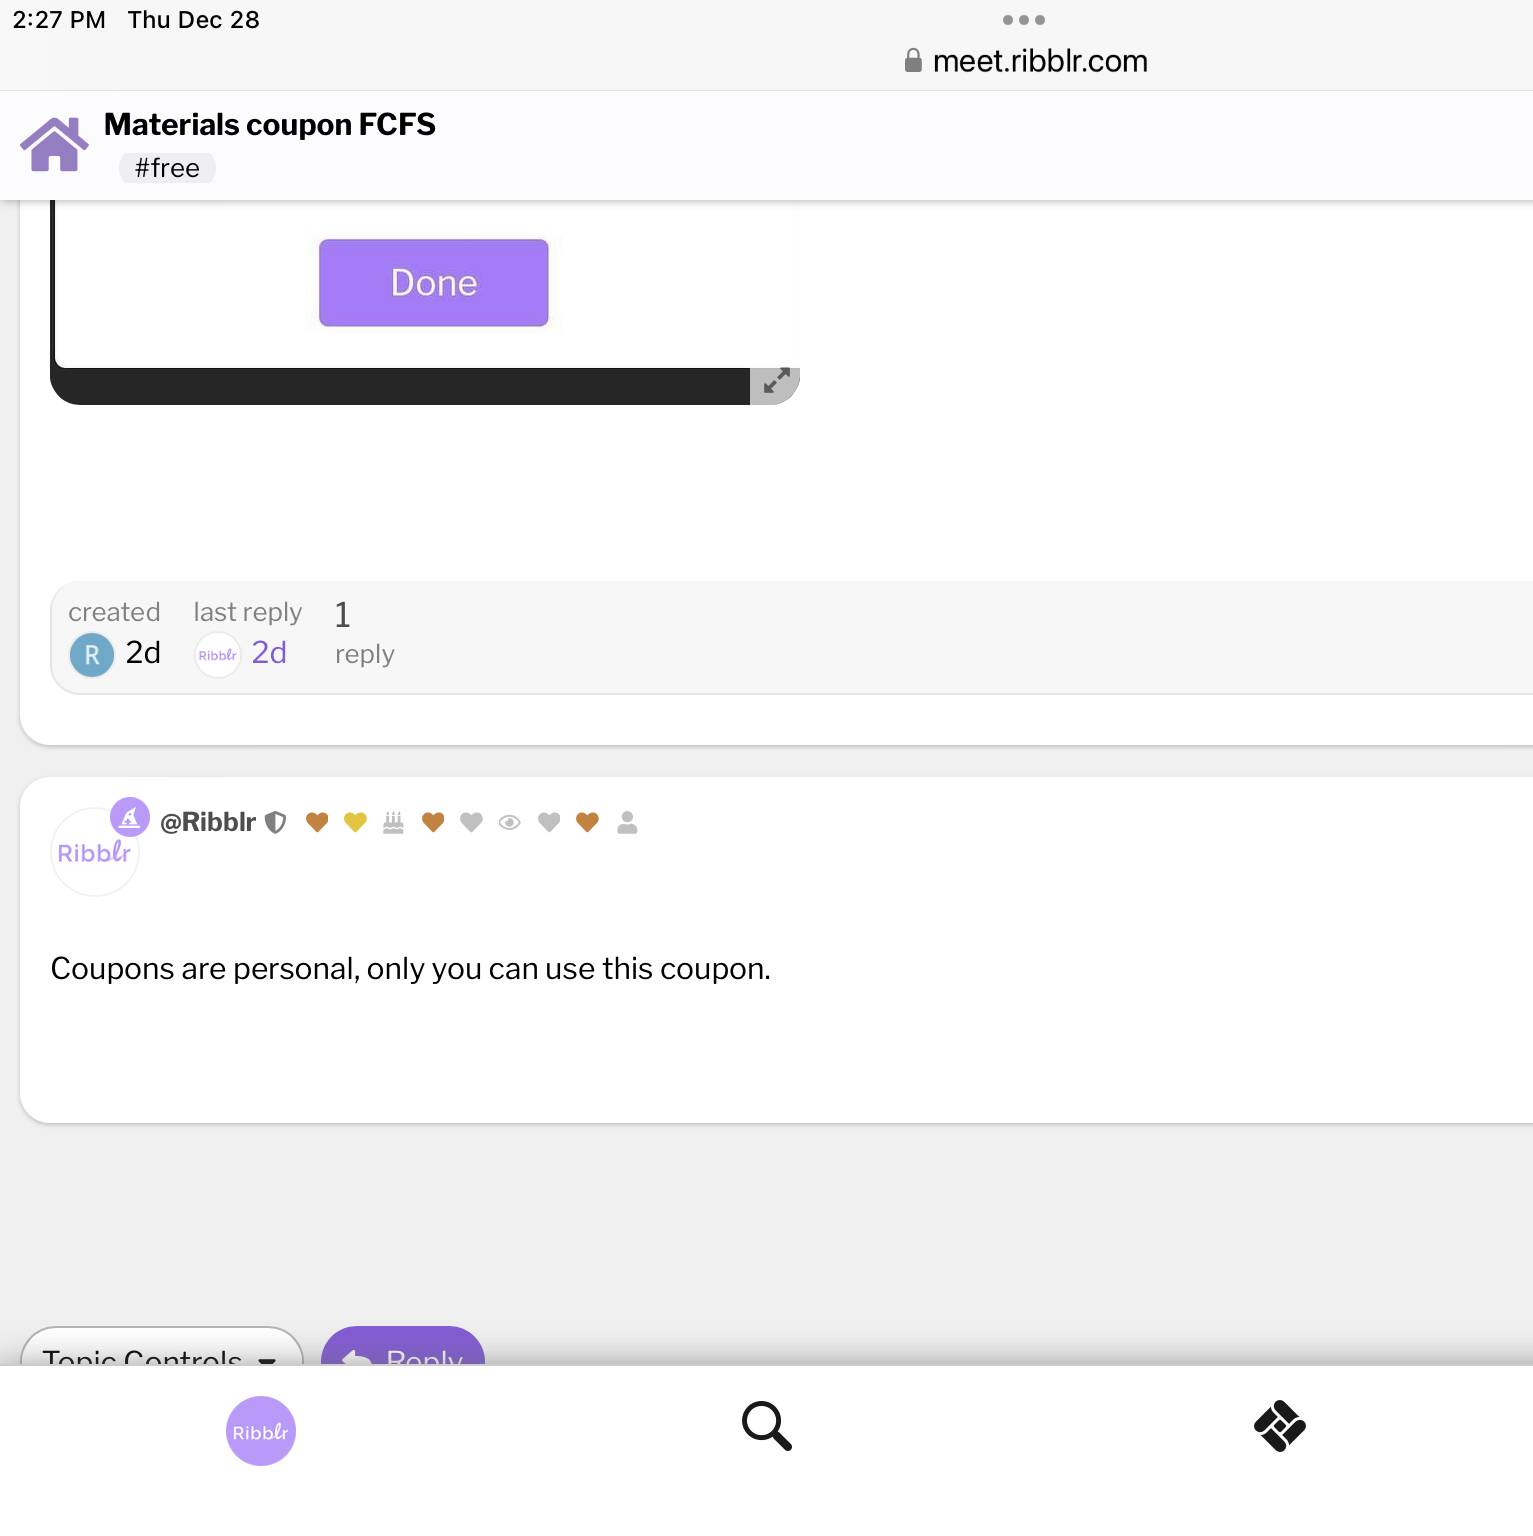Select the birthday cake badge icon

click(x=393, y=822)
